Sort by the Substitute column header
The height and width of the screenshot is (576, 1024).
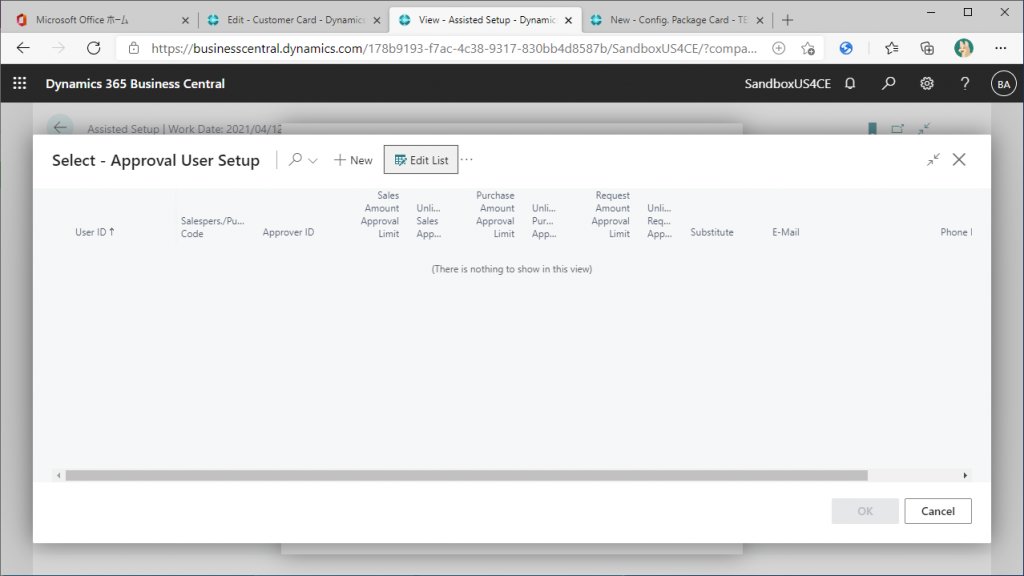tap(712, 232)
